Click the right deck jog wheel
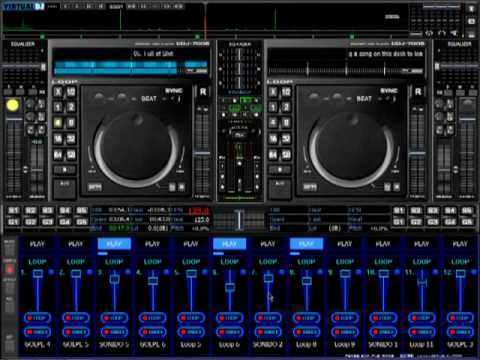The width and height of the screenshot is (480, 360). (x=351, y=148)
